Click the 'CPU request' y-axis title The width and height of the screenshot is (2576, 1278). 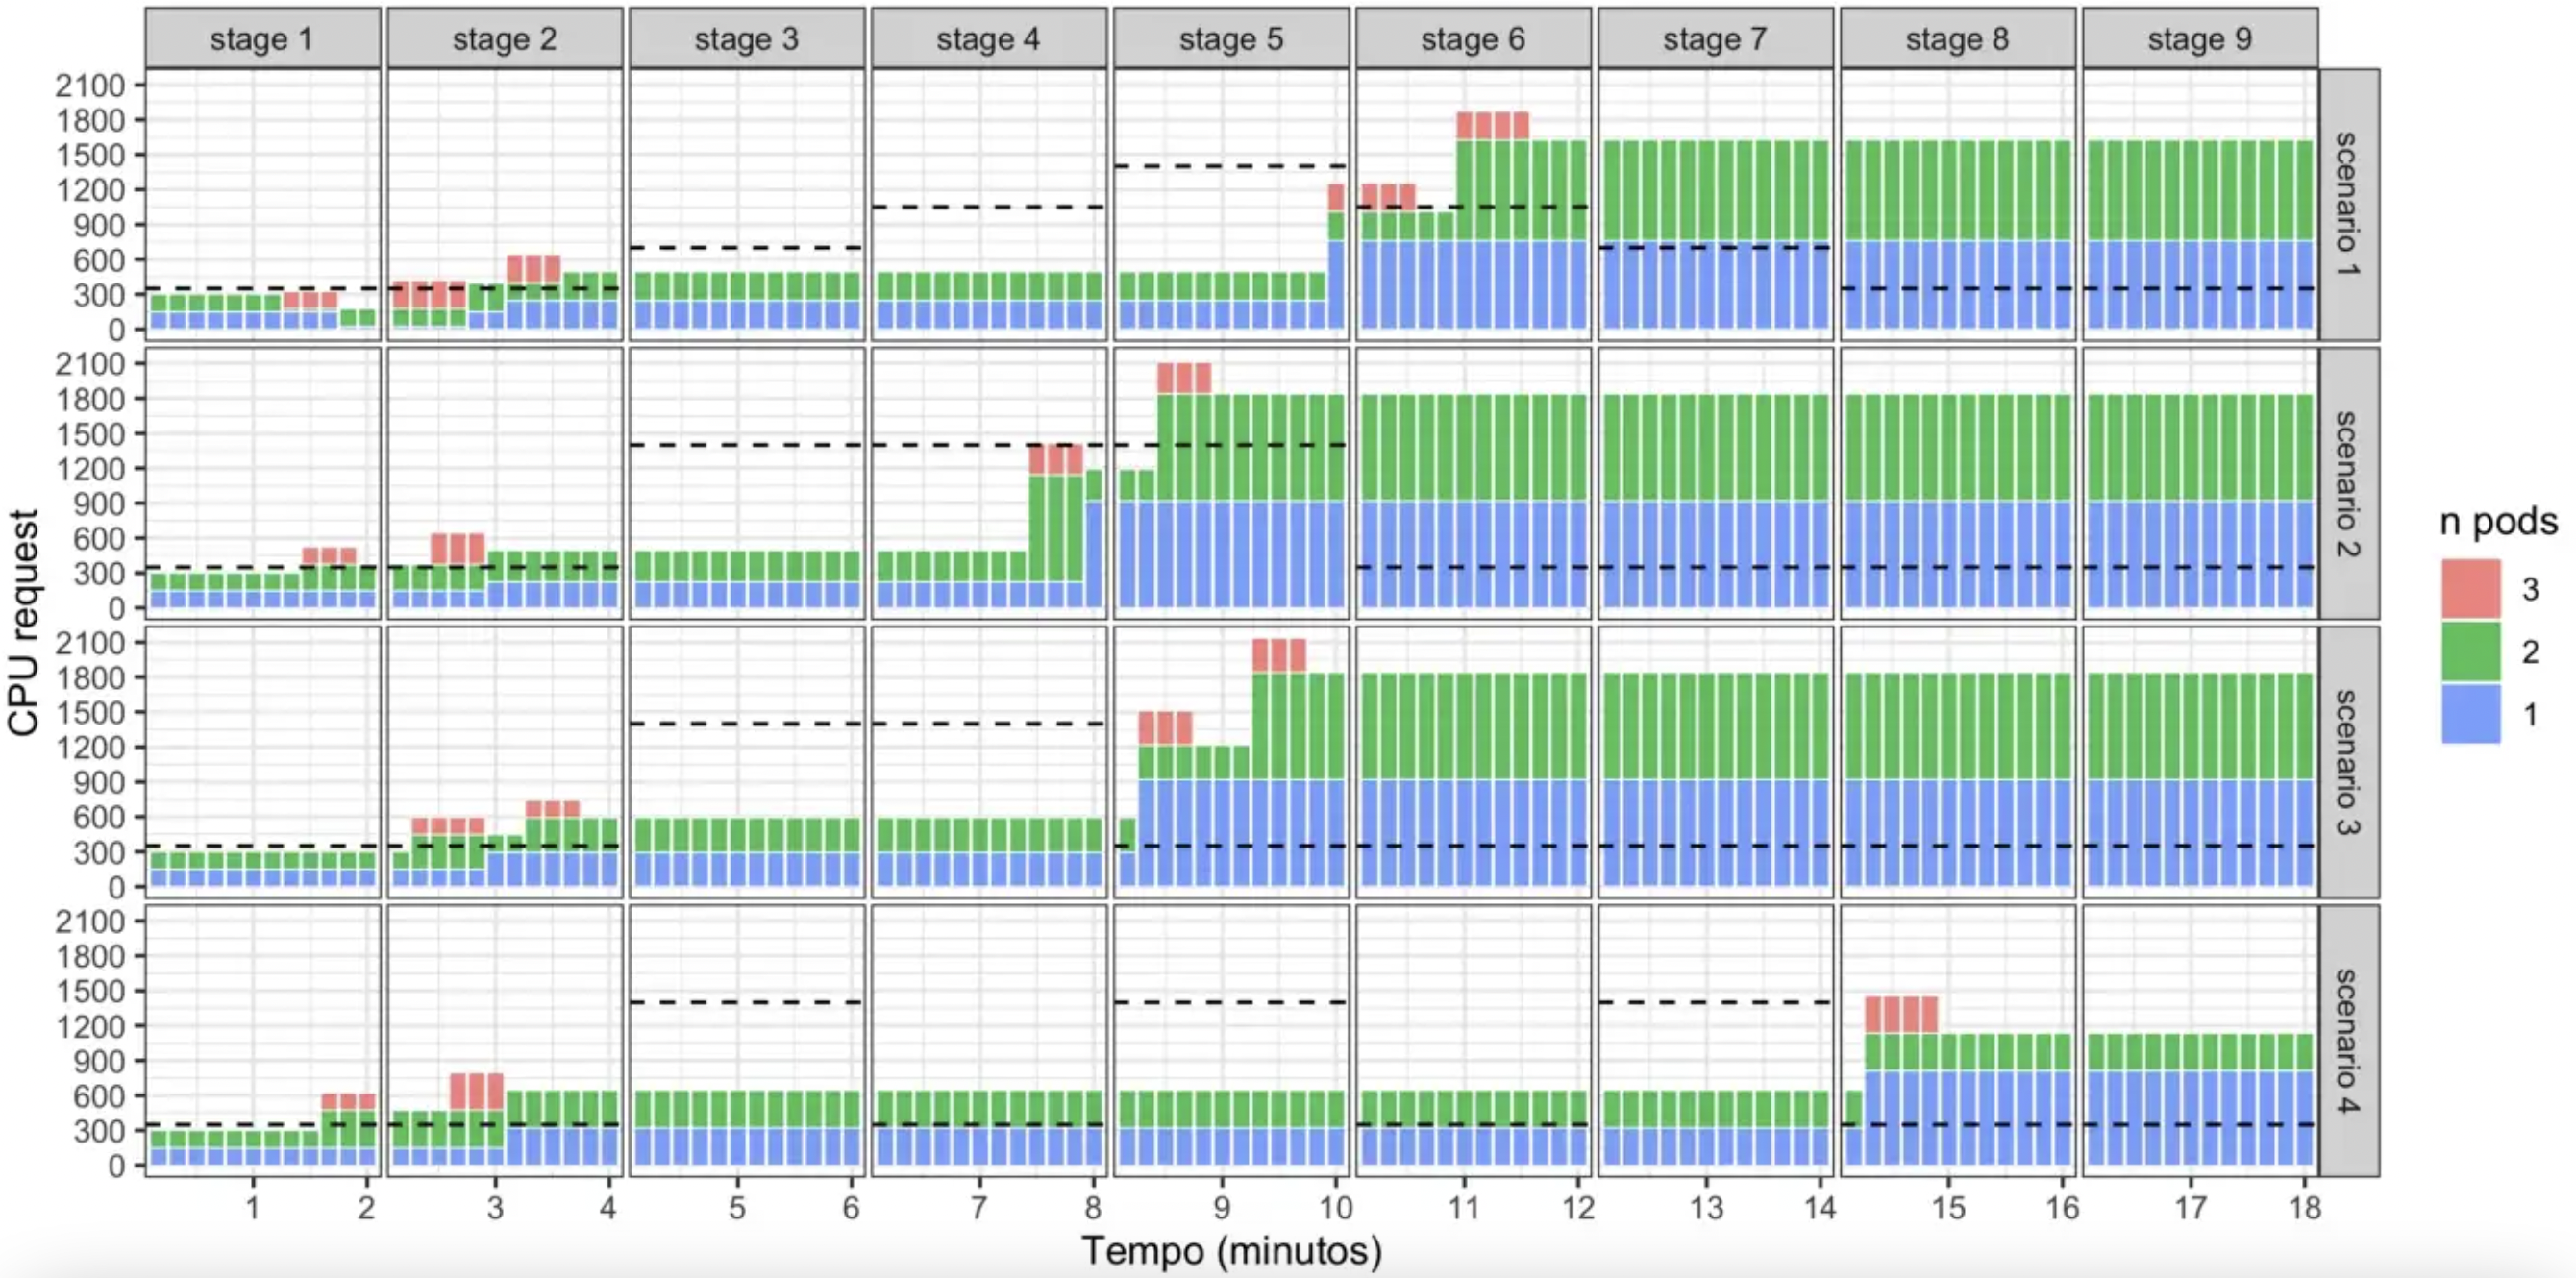click(23, 622)
